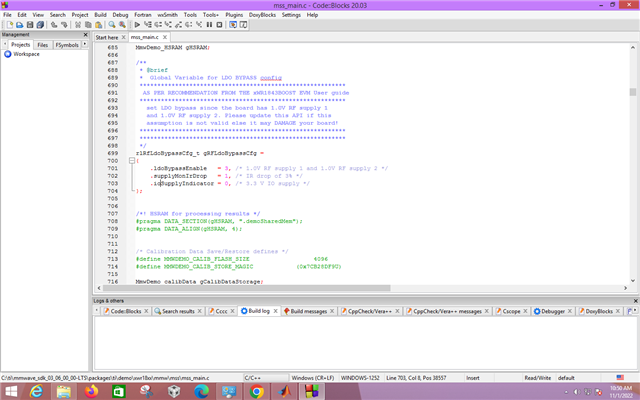The image size is (640, 400).
Task: Open debugging windows toolbar icon
Action: coord(233,25)
